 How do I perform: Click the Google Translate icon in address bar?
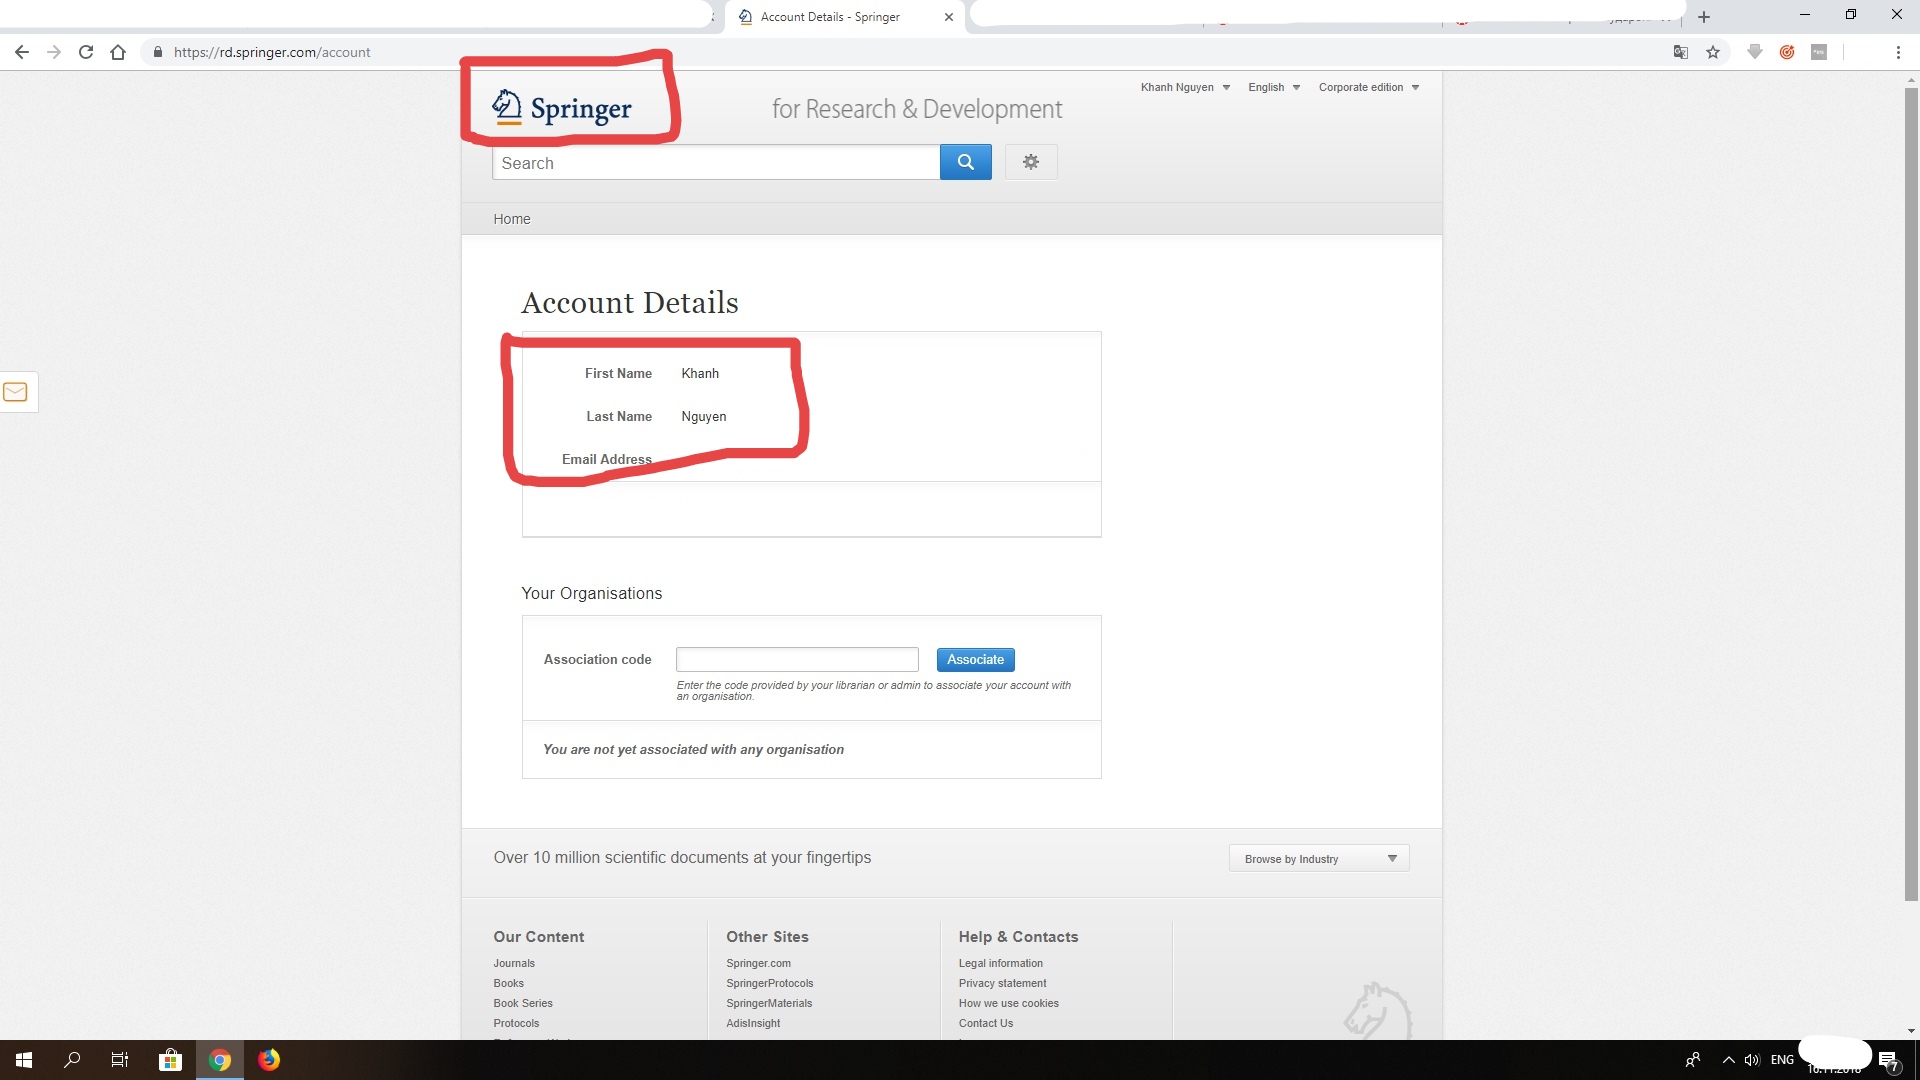(x=1681, y=52)
